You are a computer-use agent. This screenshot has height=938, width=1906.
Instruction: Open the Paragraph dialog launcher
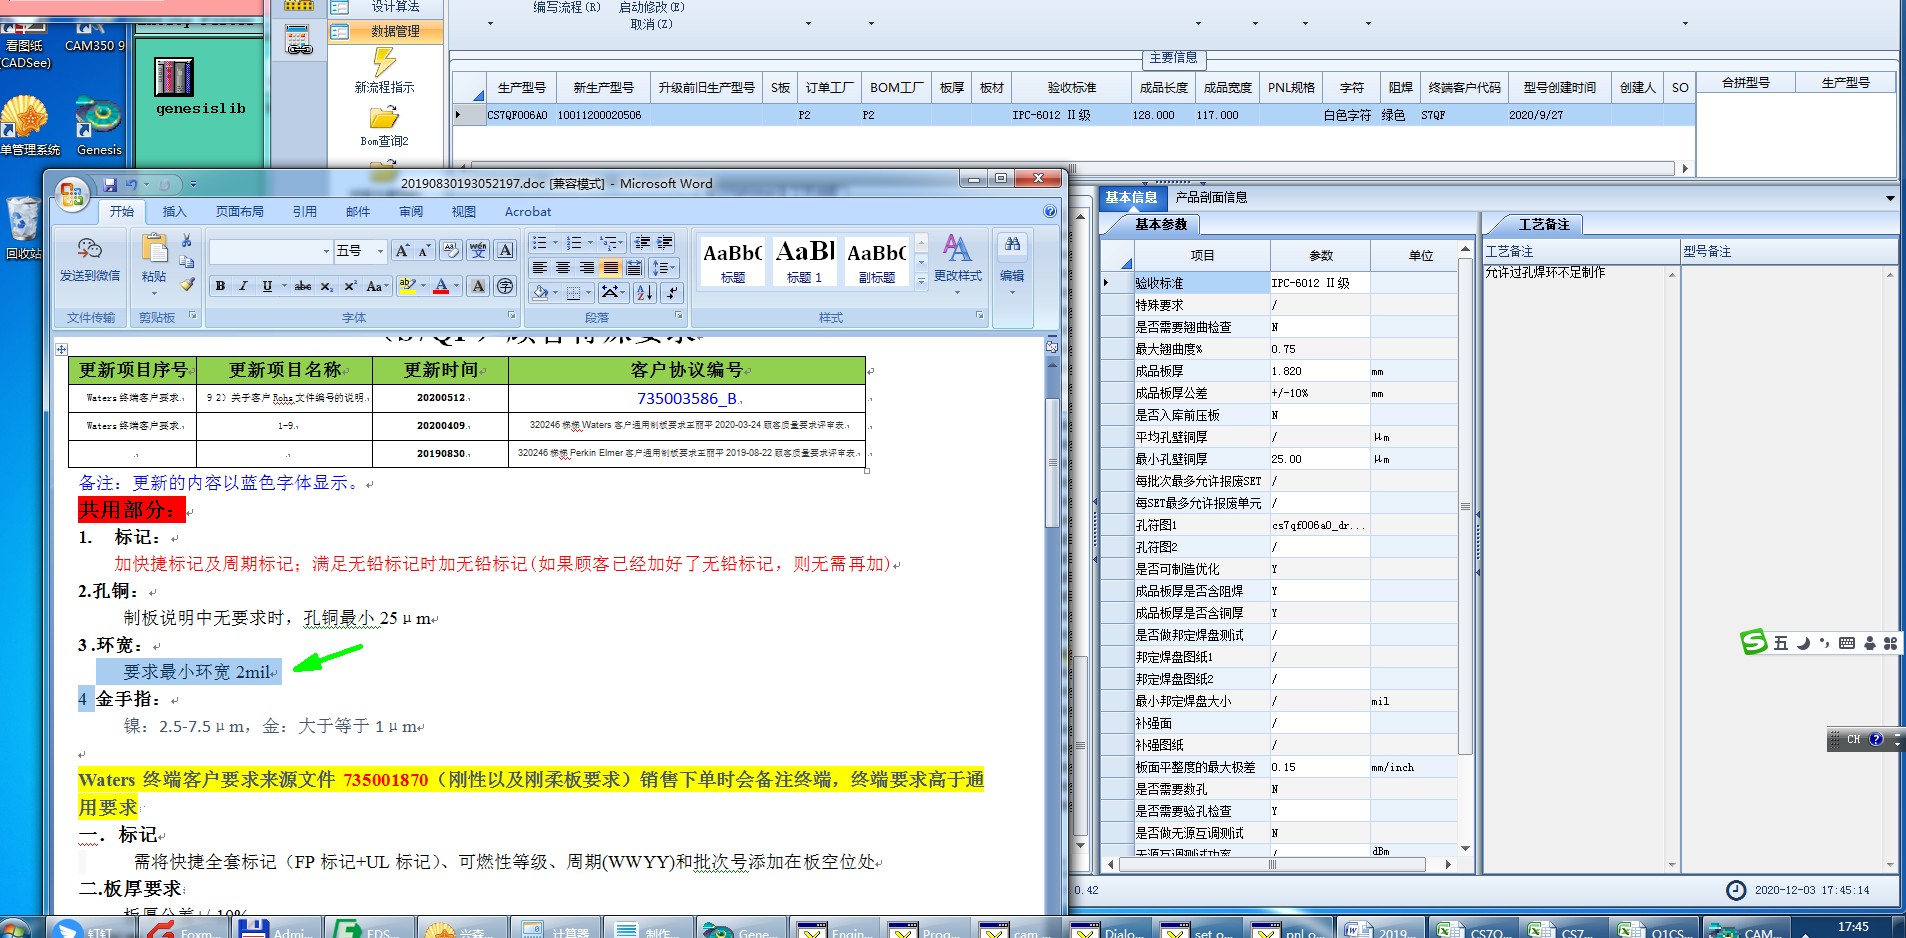(679, 316)
